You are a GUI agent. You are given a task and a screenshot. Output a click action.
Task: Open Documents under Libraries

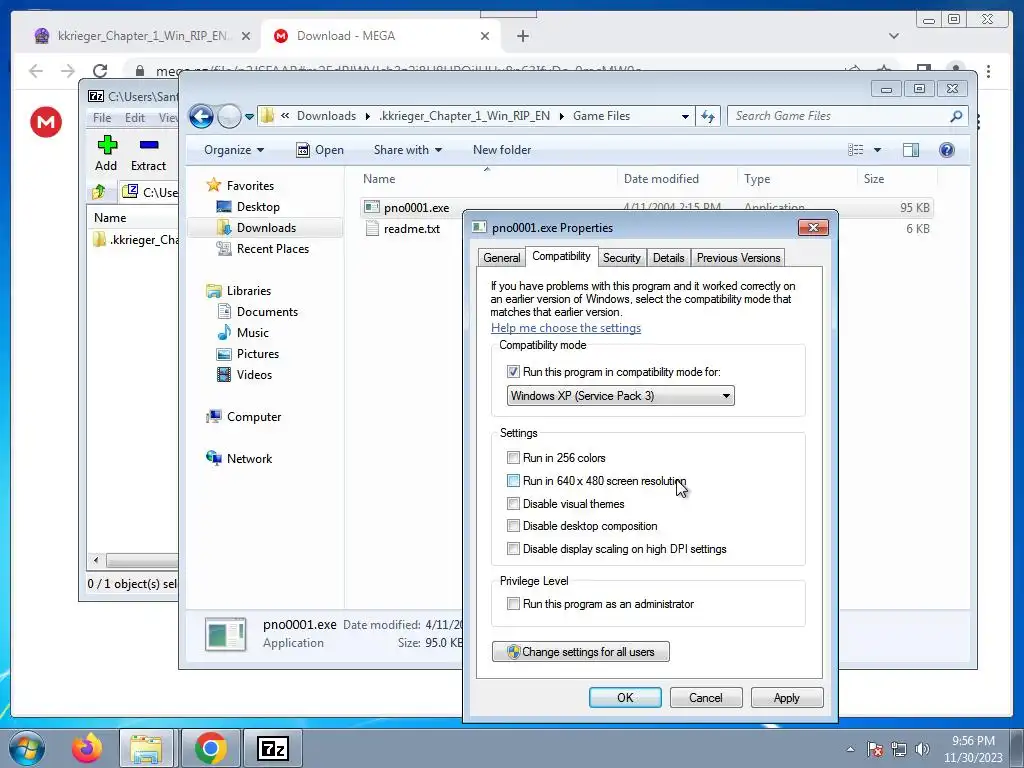267,312
